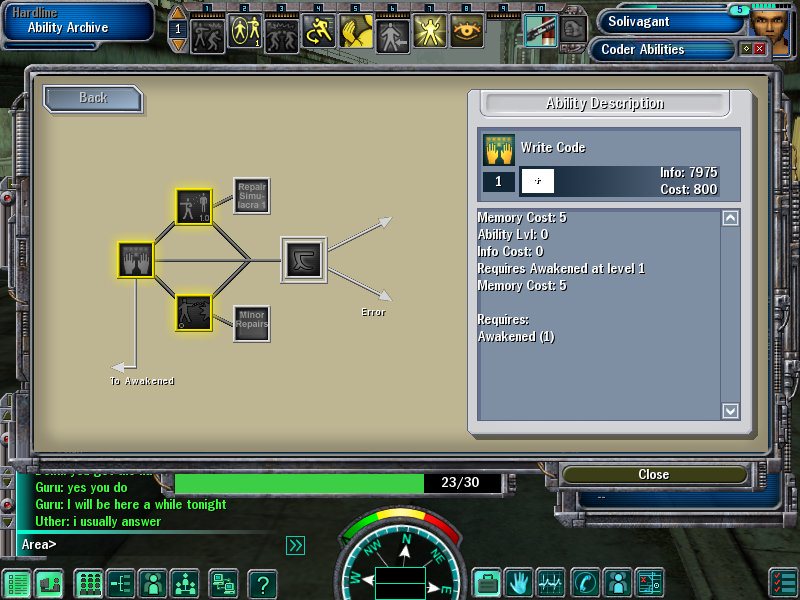Select the Write Code hands node in ability tree

[x=136, y=260]
